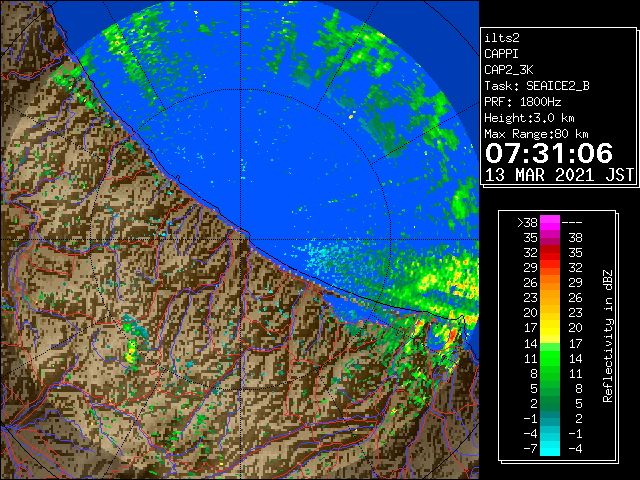Click the -4 value in right legend column

(575, 448)
